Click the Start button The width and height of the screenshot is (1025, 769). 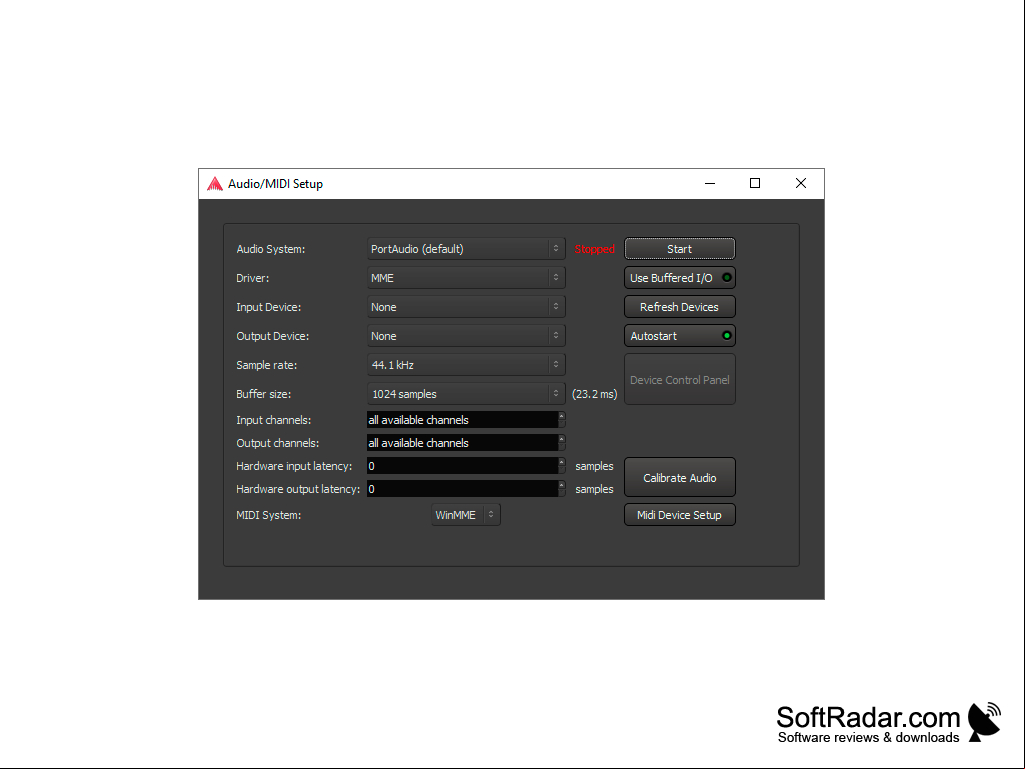[x=680, y=249]
